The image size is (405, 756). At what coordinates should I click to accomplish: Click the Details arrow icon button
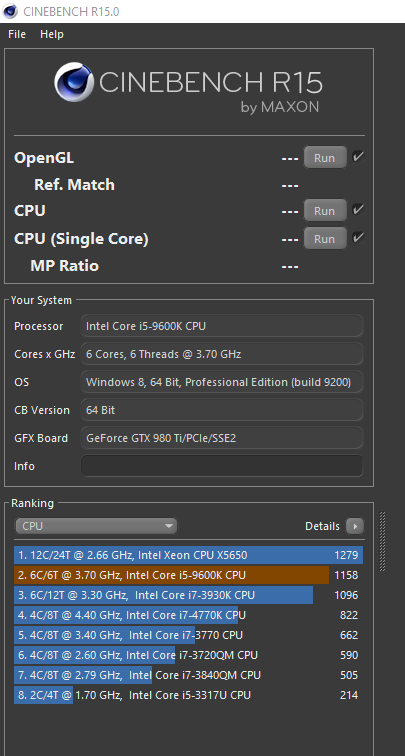click(x=355, y=526)
